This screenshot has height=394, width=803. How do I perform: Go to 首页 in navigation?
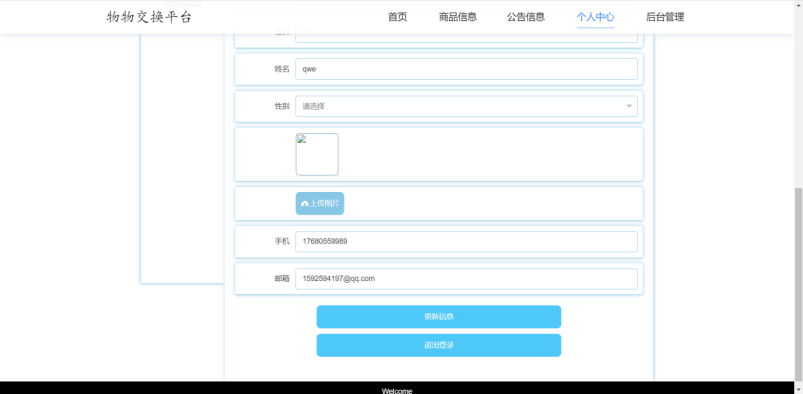coord(397,17)
